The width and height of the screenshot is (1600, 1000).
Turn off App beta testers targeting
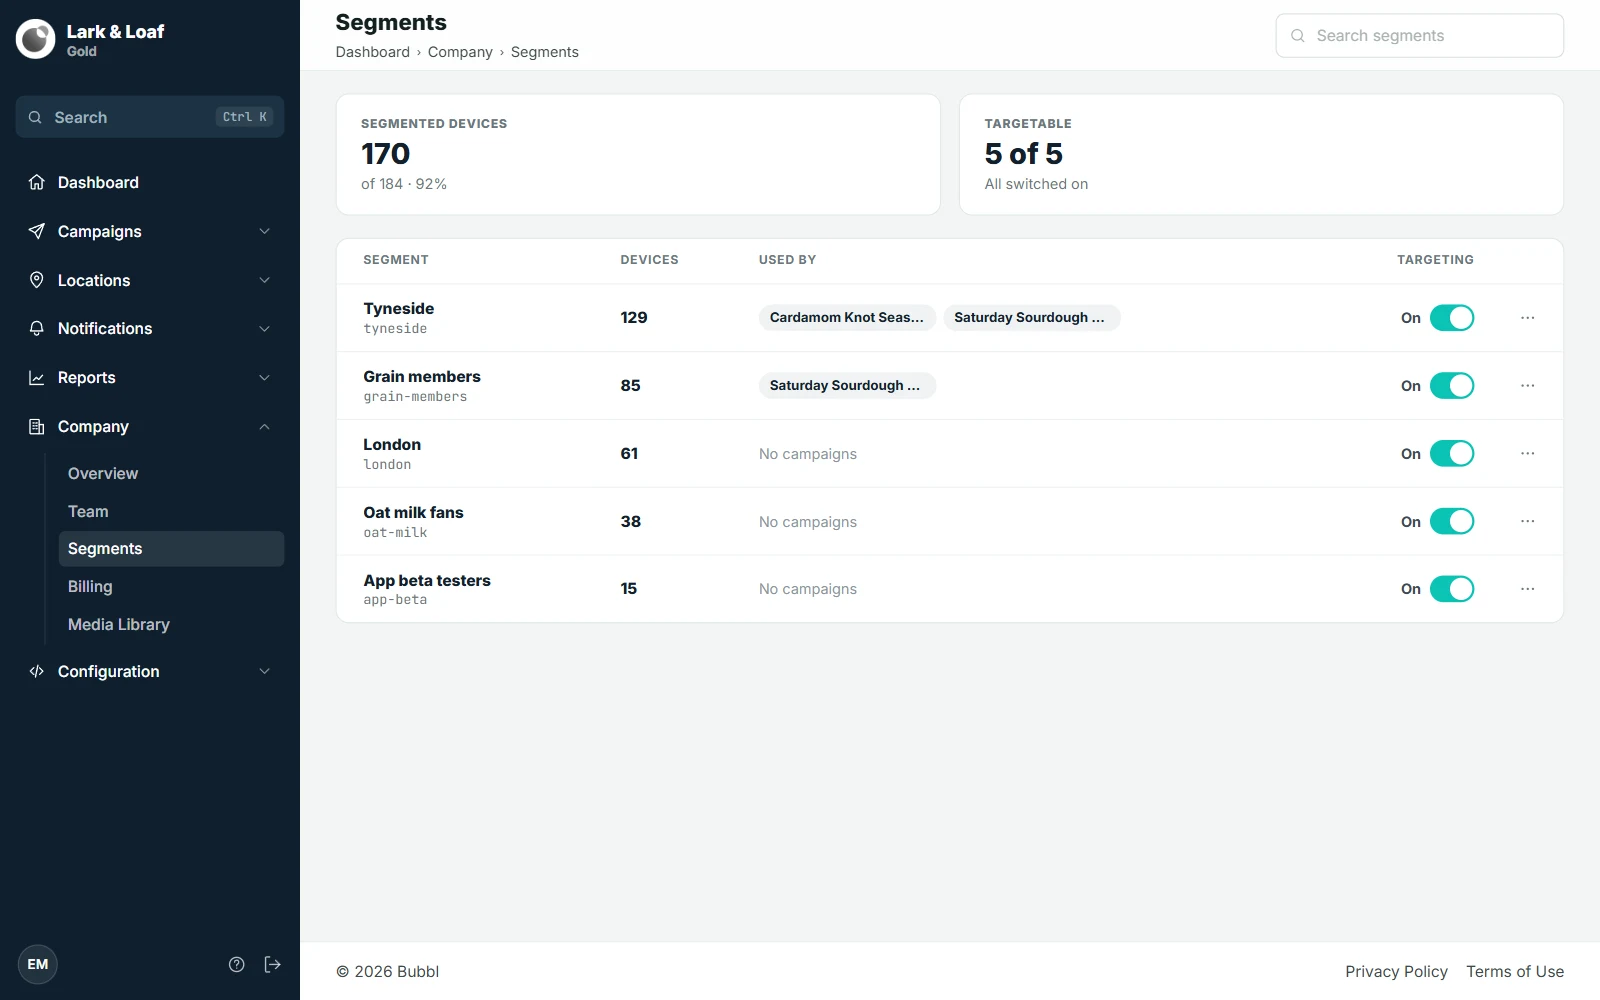1452,589
